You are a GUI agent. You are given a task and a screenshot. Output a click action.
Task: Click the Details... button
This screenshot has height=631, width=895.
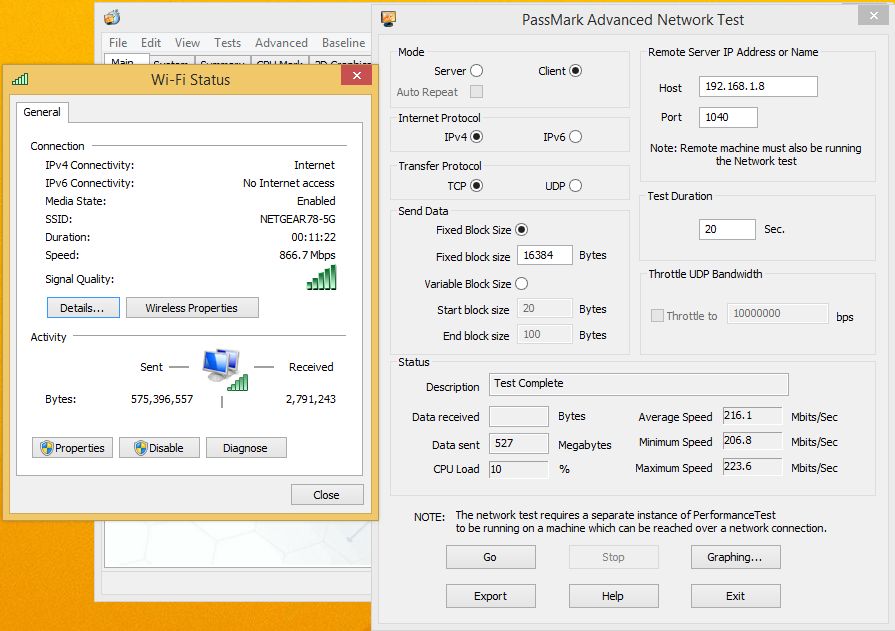pyautogui.click(x=83, y=307)
